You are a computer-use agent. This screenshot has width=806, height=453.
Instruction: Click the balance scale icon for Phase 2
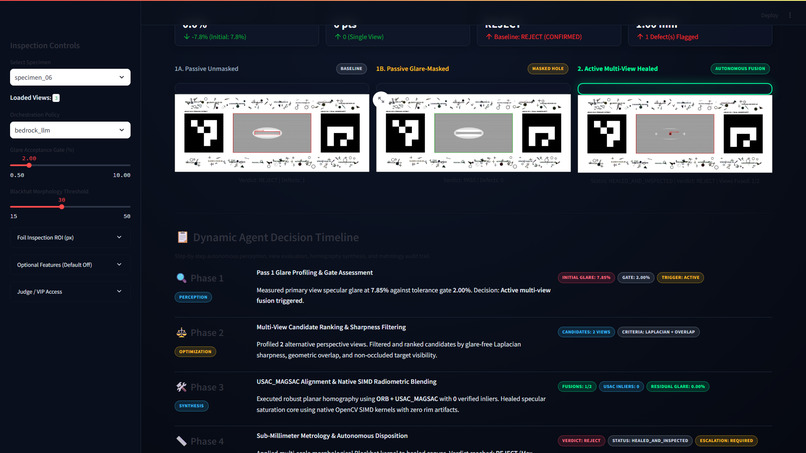pyautogui.click(x=181, y=333)
